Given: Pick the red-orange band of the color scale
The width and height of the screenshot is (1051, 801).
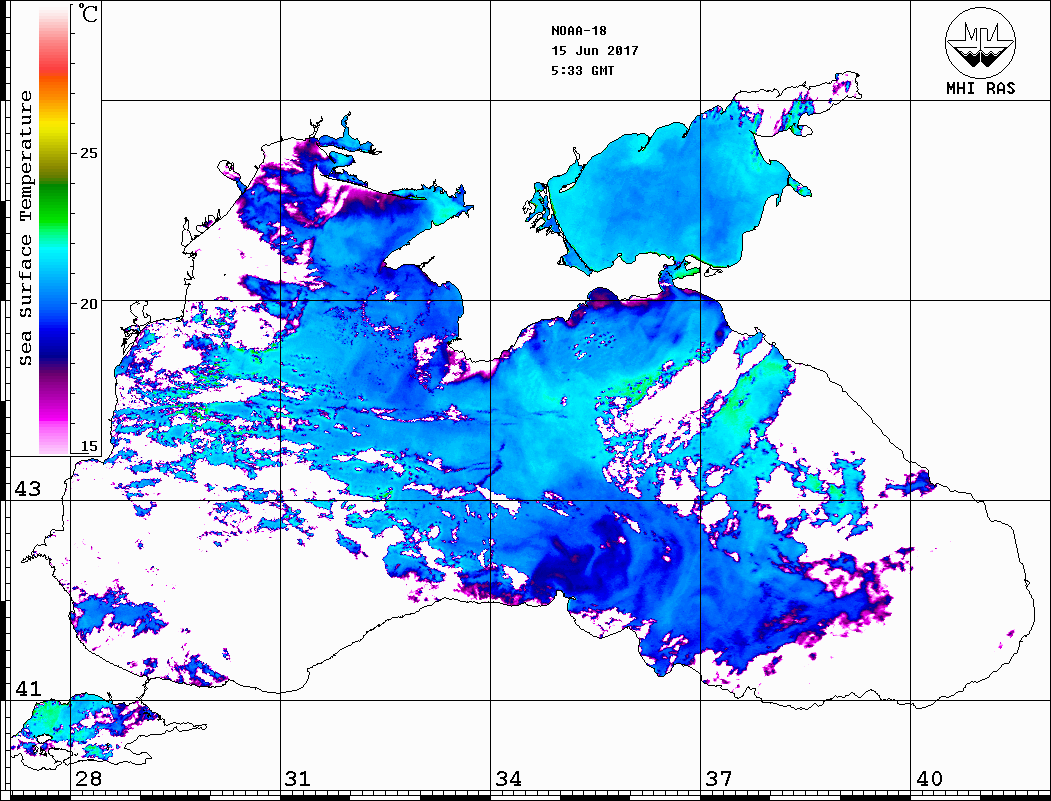Looking at the screenshot, I should pyautogui.click(x=54, y=77).
